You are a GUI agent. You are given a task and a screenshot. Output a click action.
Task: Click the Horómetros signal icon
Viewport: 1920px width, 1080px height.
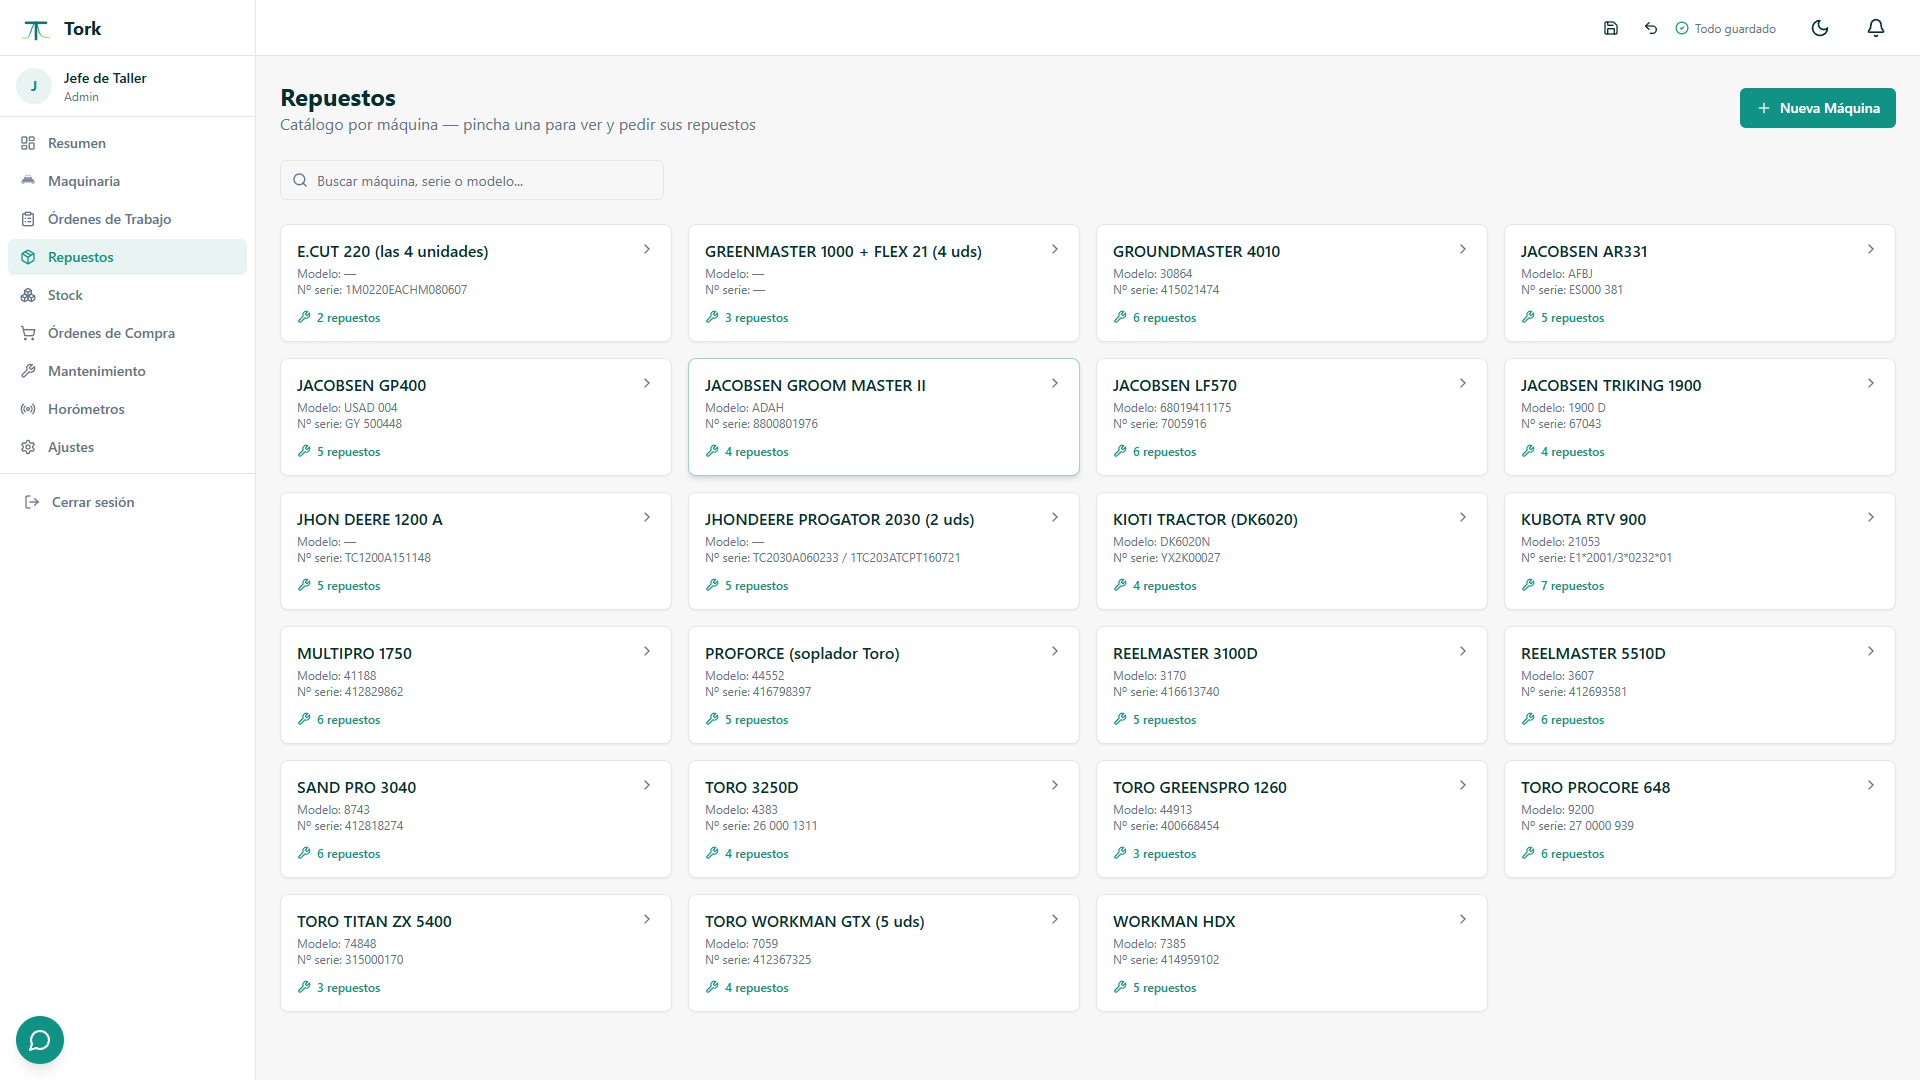point(28,409)
